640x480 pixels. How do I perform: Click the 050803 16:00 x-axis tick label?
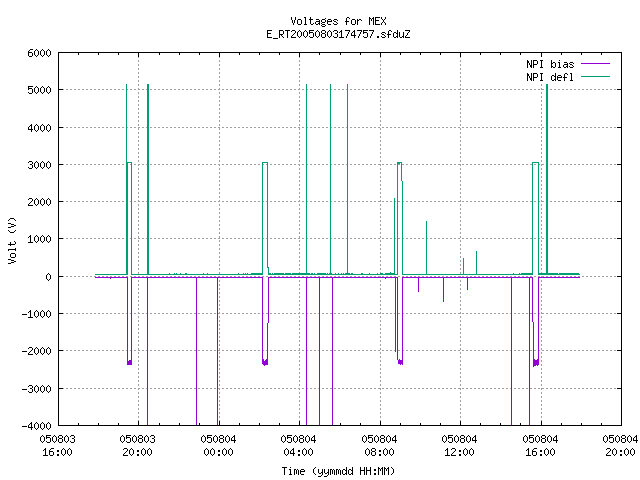click(x=58, y=446)
